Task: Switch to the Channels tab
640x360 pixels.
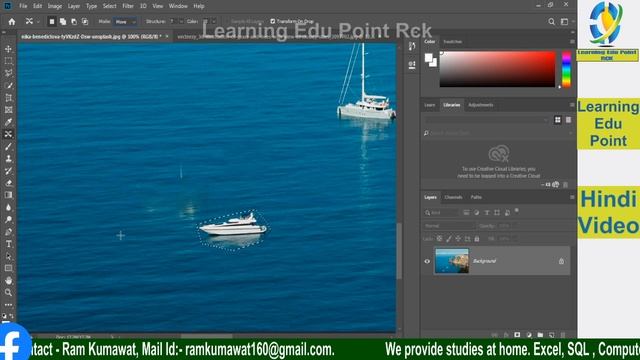Action: click(453, 197)
